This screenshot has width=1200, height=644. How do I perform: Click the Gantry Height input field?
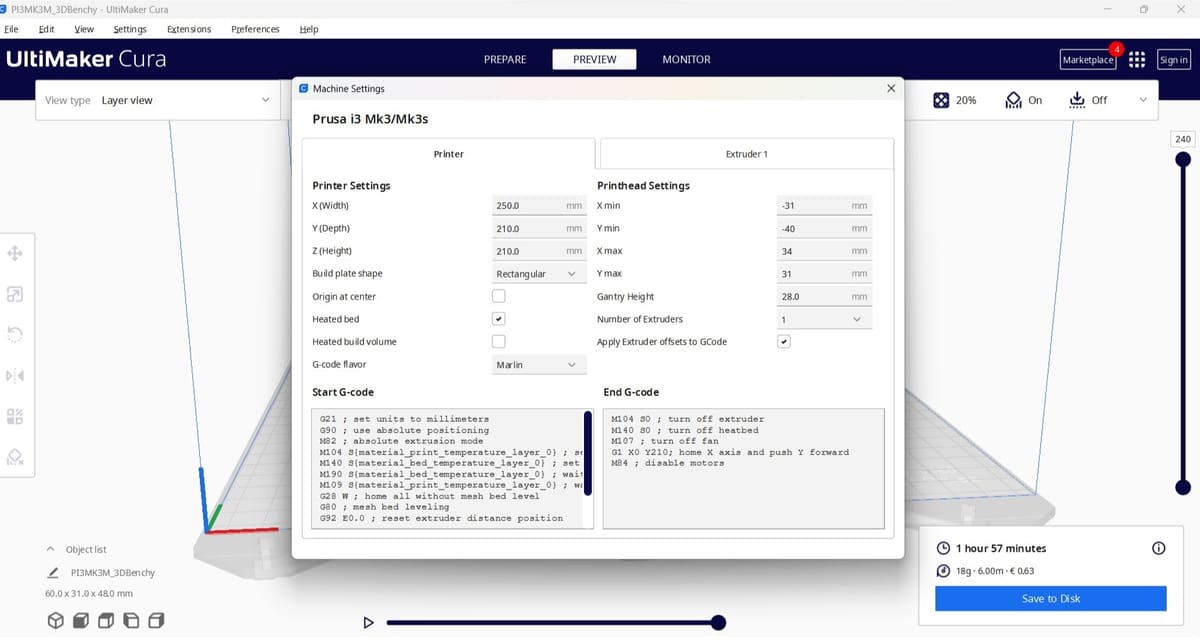[x=824, y=297]
